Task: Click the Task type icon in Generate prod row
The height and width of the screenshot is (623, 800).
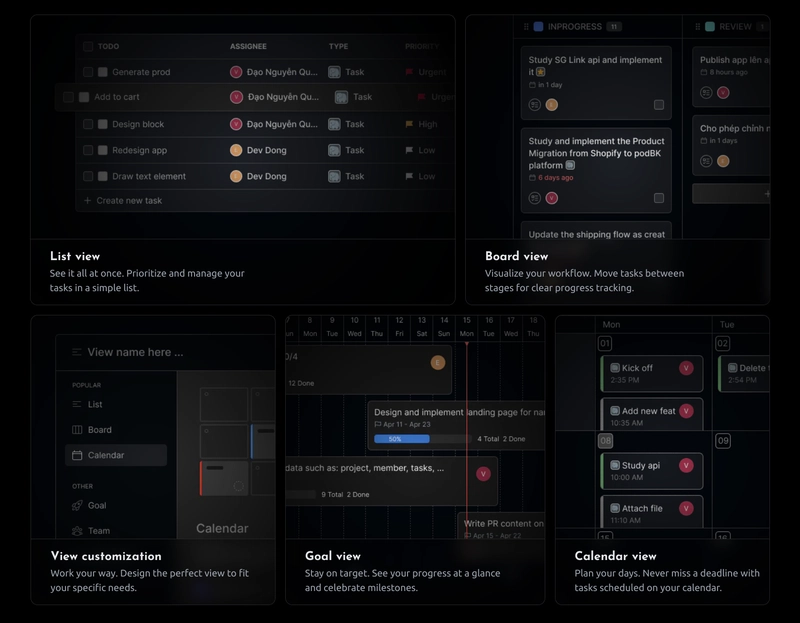Action: [334, 72]
